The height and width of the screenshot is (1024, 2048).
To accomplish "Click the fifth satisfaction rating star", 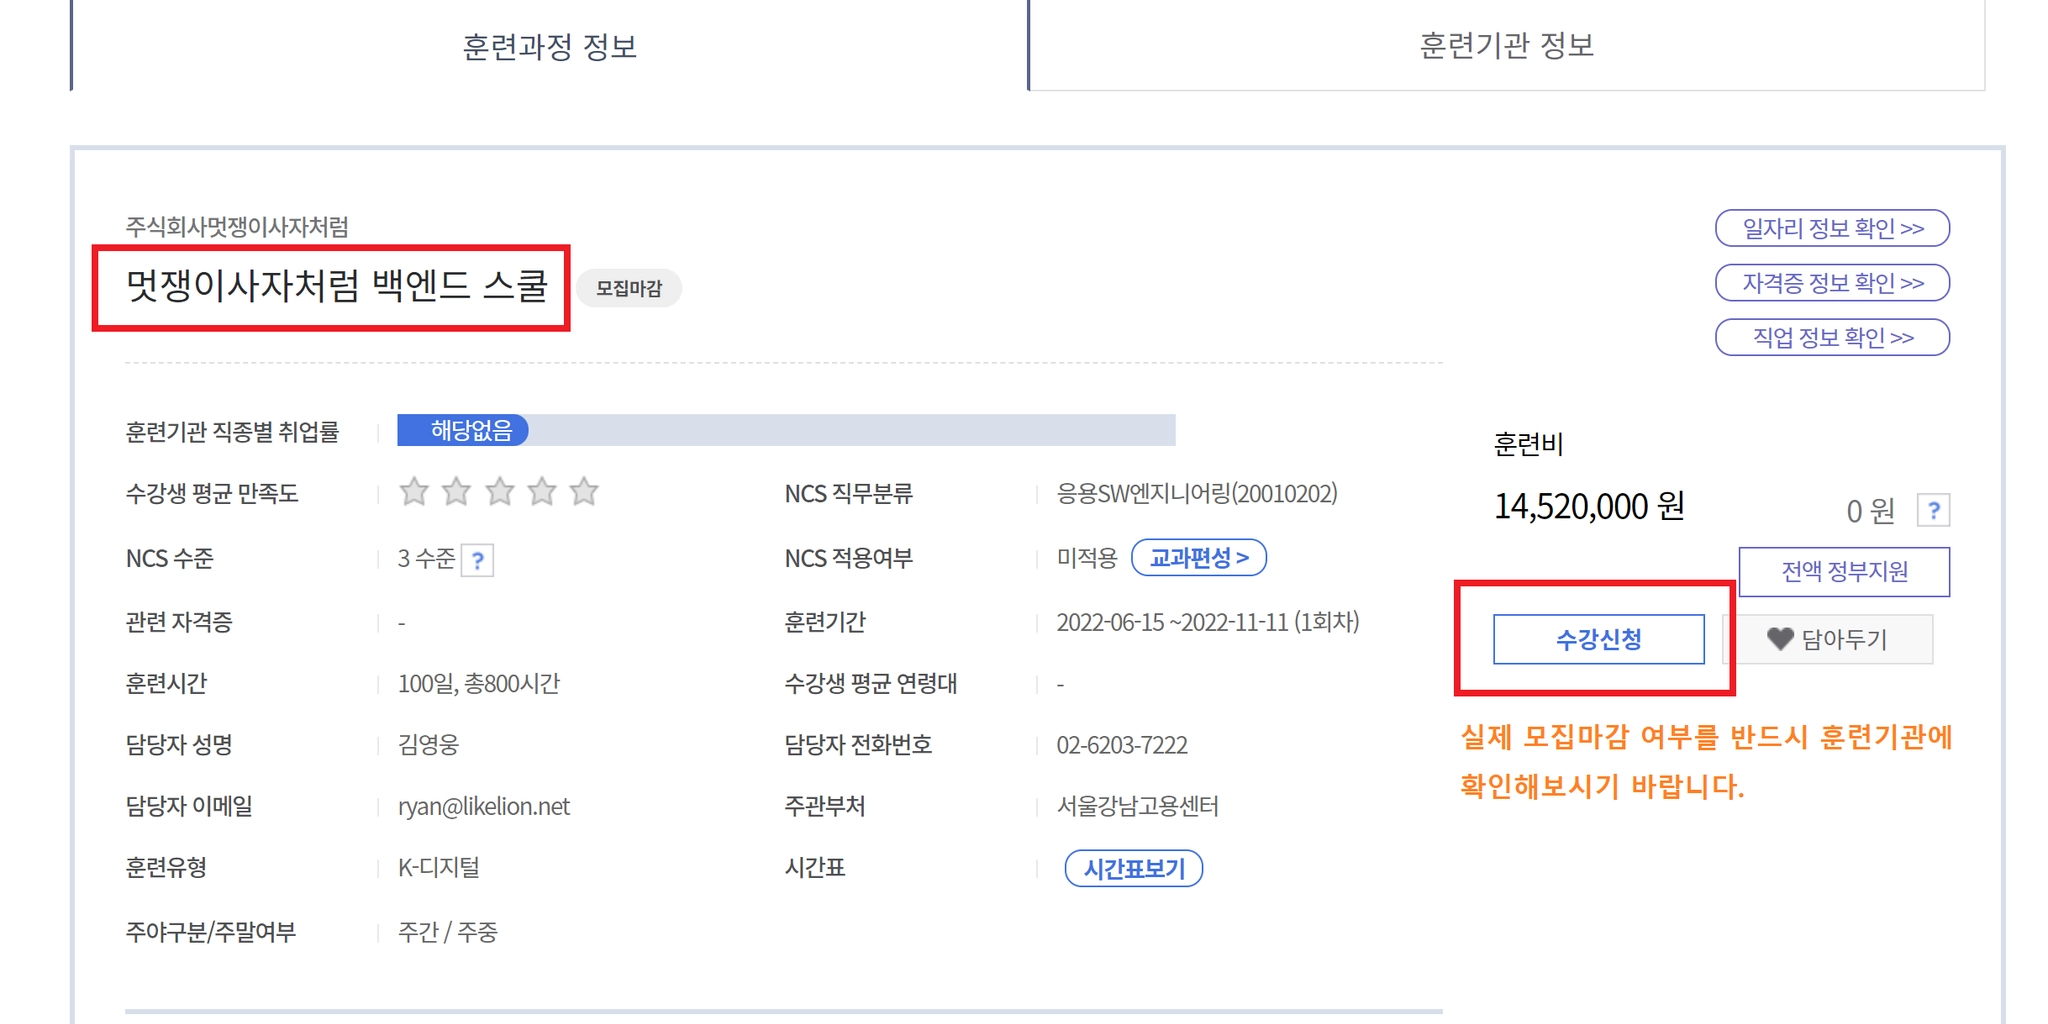I will click(x=584, y=492).
